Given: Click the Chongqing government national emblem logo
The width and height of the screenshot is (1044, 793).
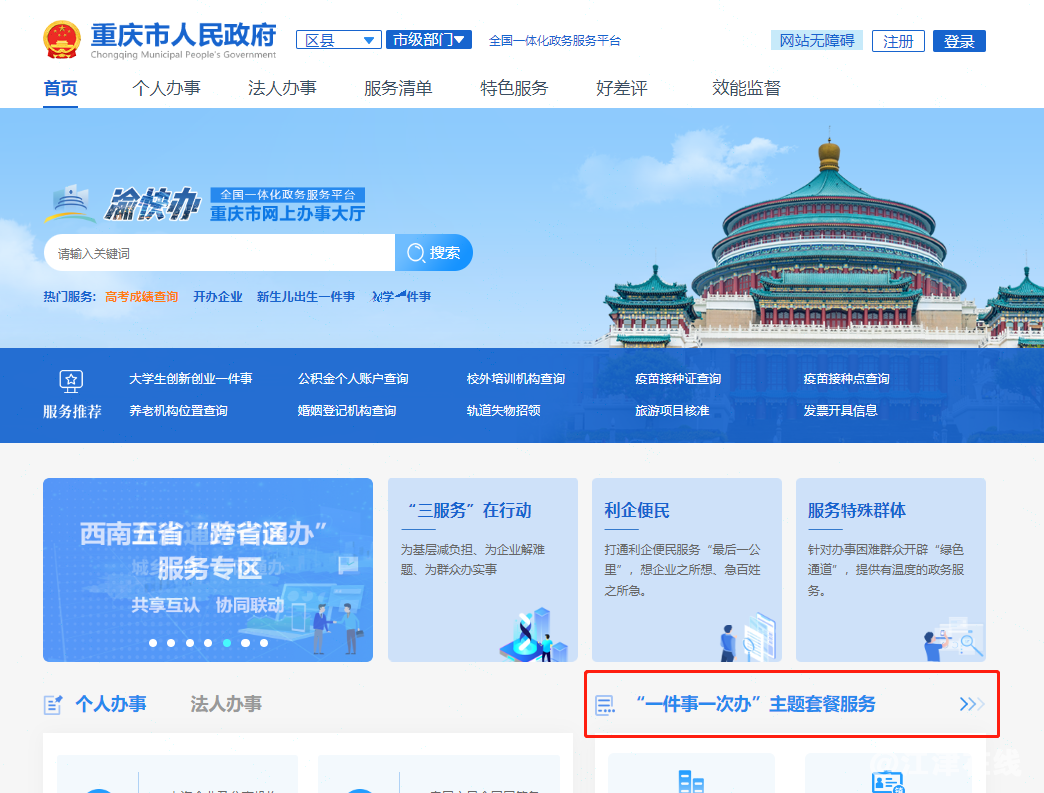Looking at the screenshot, I should point(62,40).
